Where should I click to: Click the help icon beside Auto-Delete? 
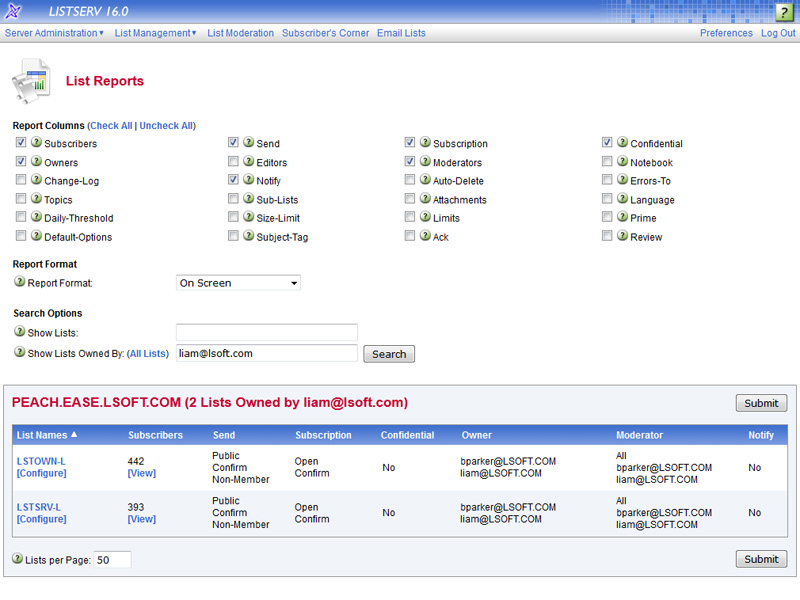pyautogui.click(x=425, y=180)
